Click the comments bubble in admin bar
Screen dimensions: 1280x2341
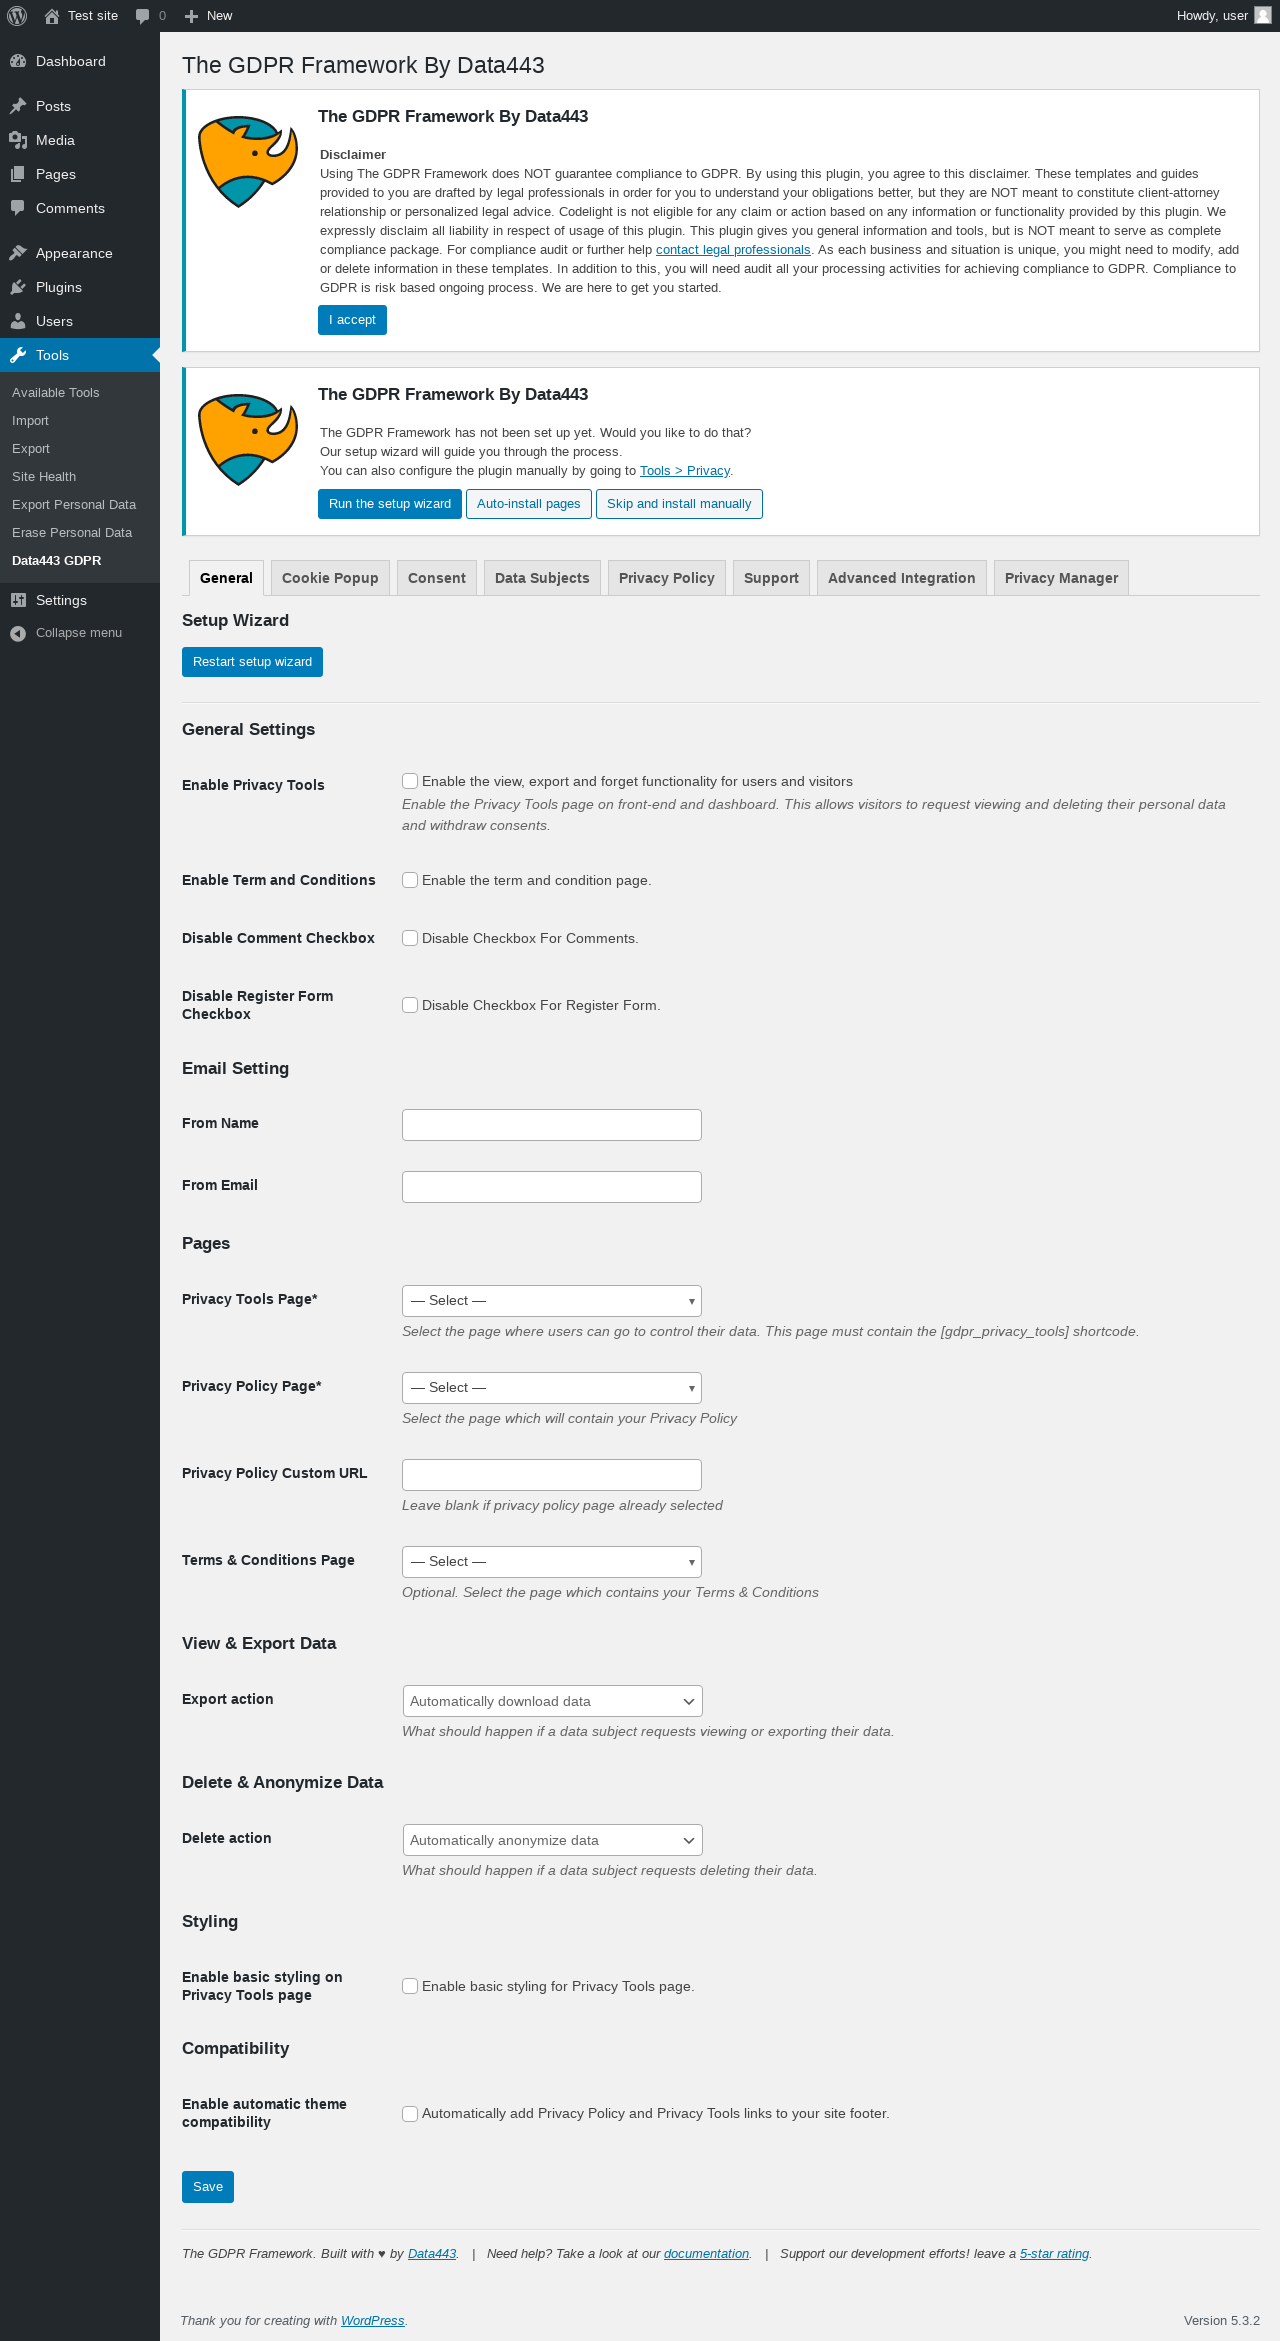coord(143,16)
